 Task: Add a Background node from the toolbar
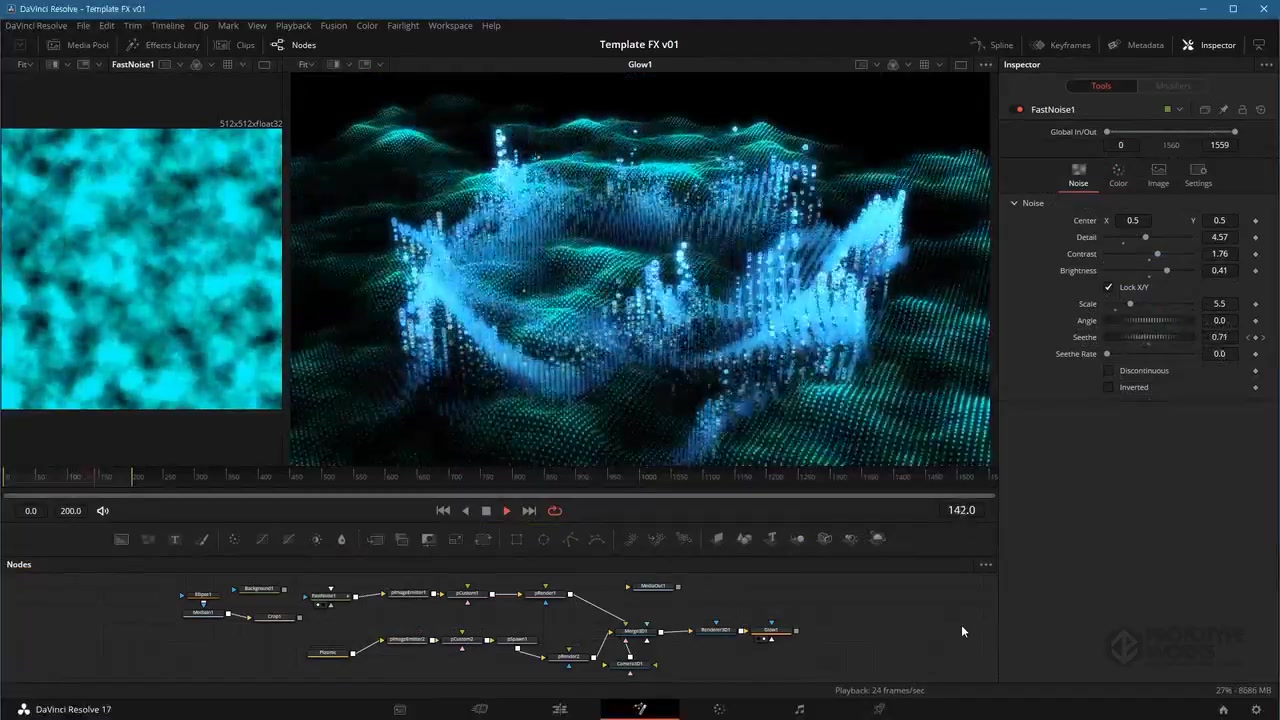[121, 539]
